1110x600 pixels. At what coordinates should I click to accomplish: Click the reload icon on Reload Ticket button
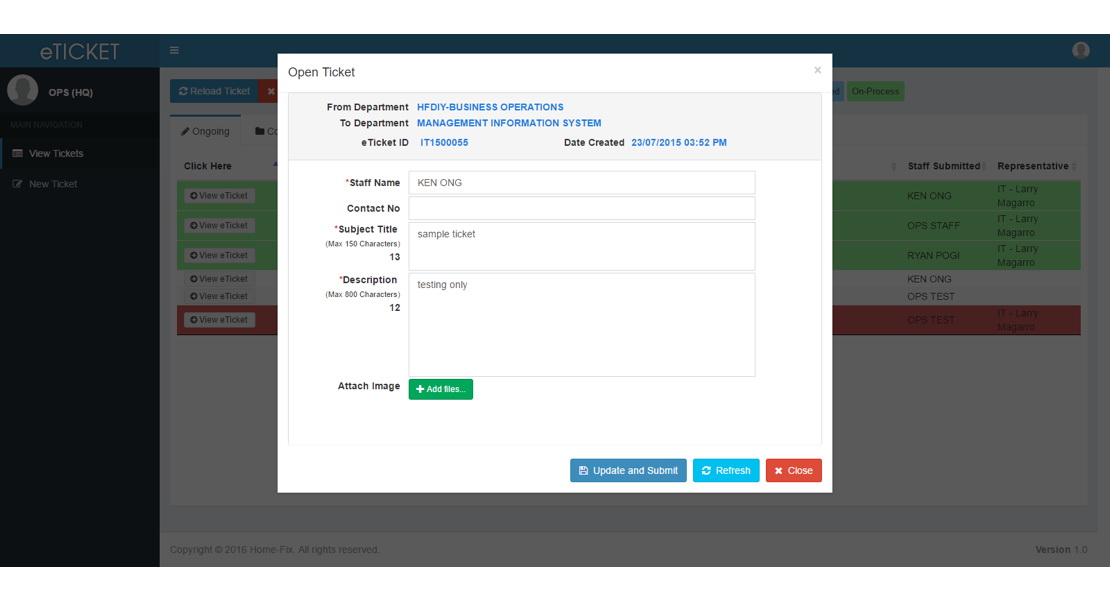185,90
